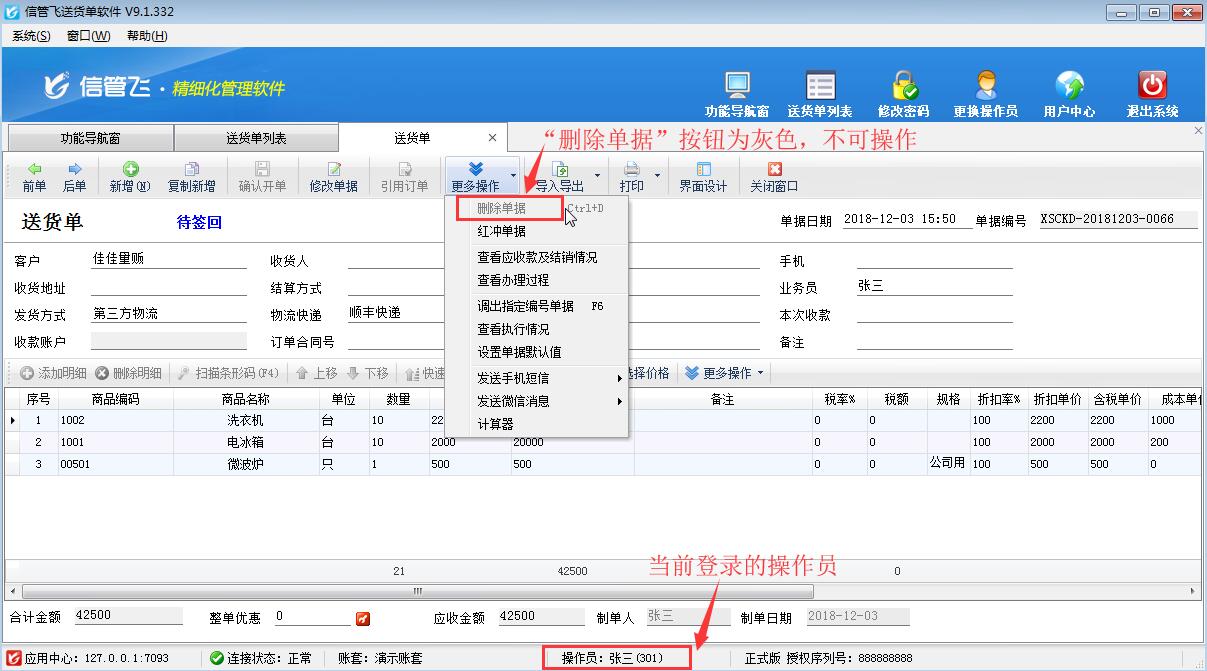
Task: Open the 系统(S) menu
Action: [x=30, y=35]
